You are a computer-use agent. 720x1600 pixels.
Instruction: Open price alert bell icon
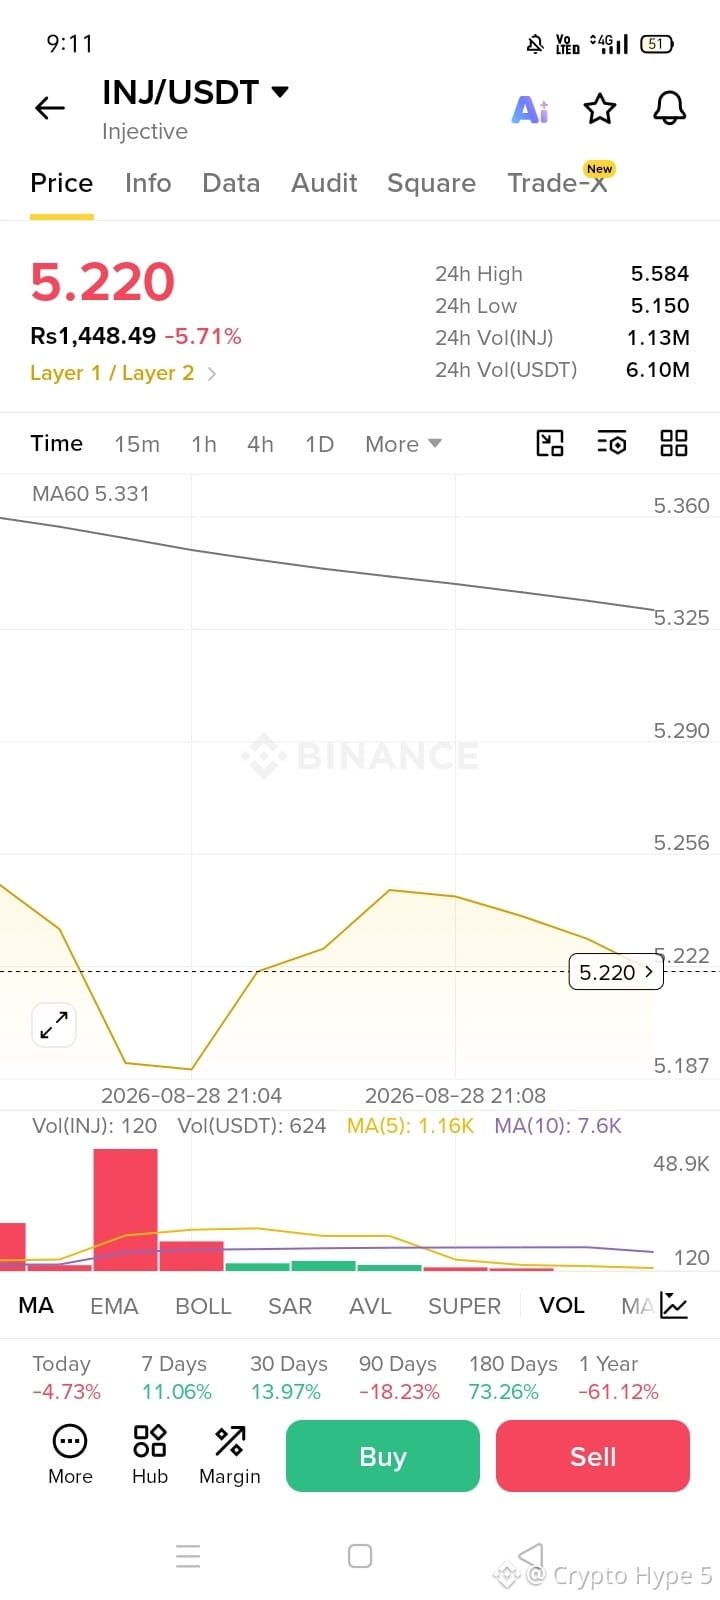point(670,108)
